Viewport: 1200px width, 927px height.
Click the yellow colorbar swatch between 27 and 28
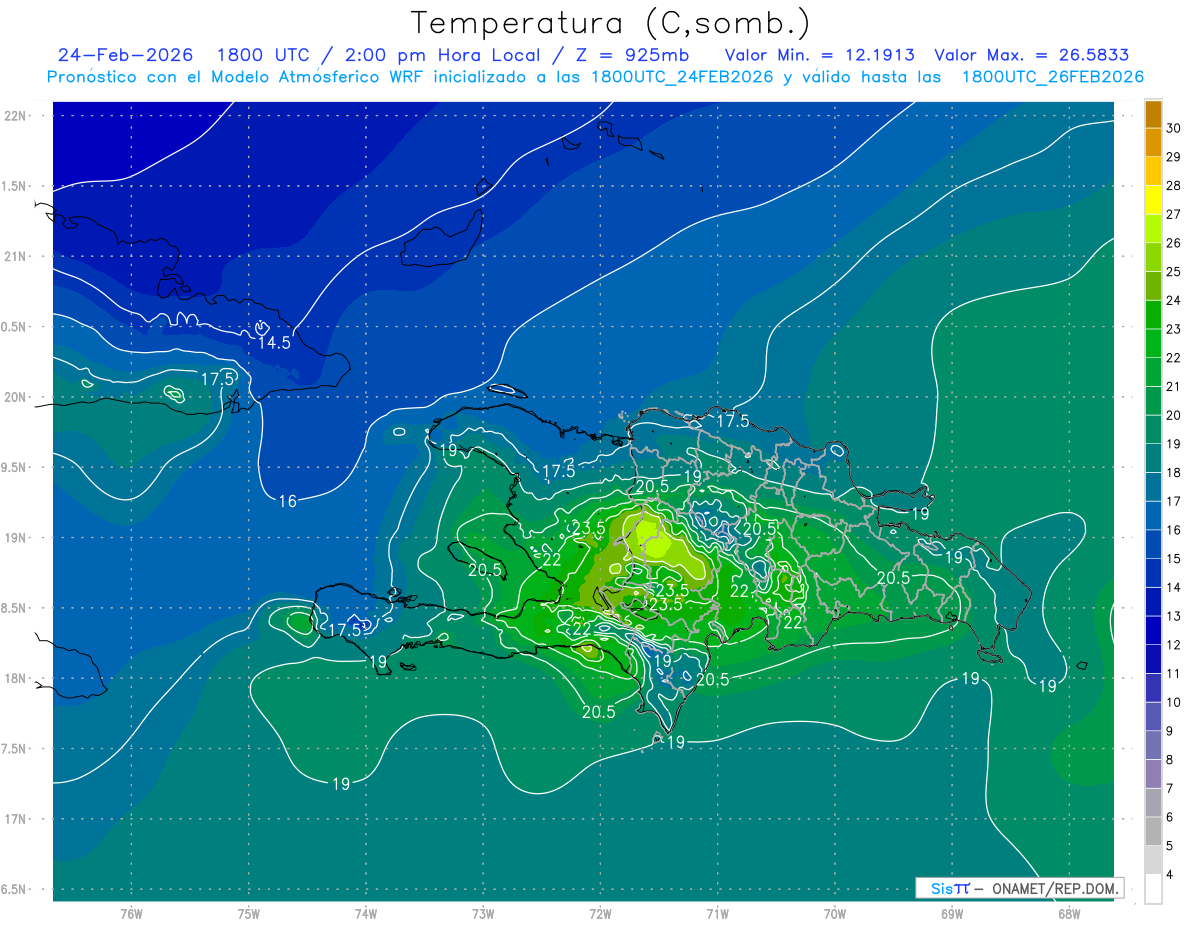coord(1153,200)
